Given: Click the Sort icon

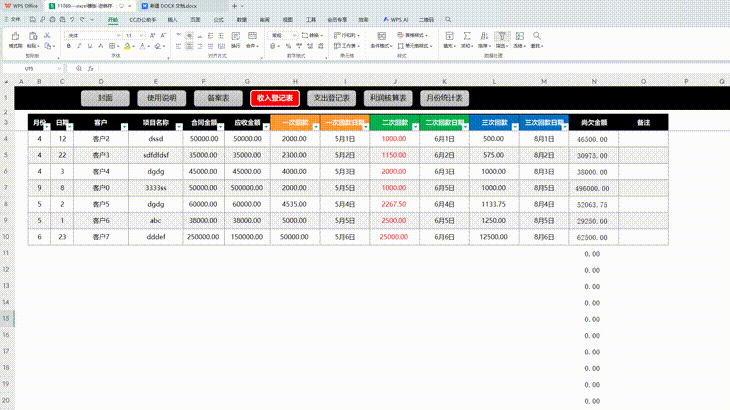Looking at the screenshot, I should click(x=484, y=36).
